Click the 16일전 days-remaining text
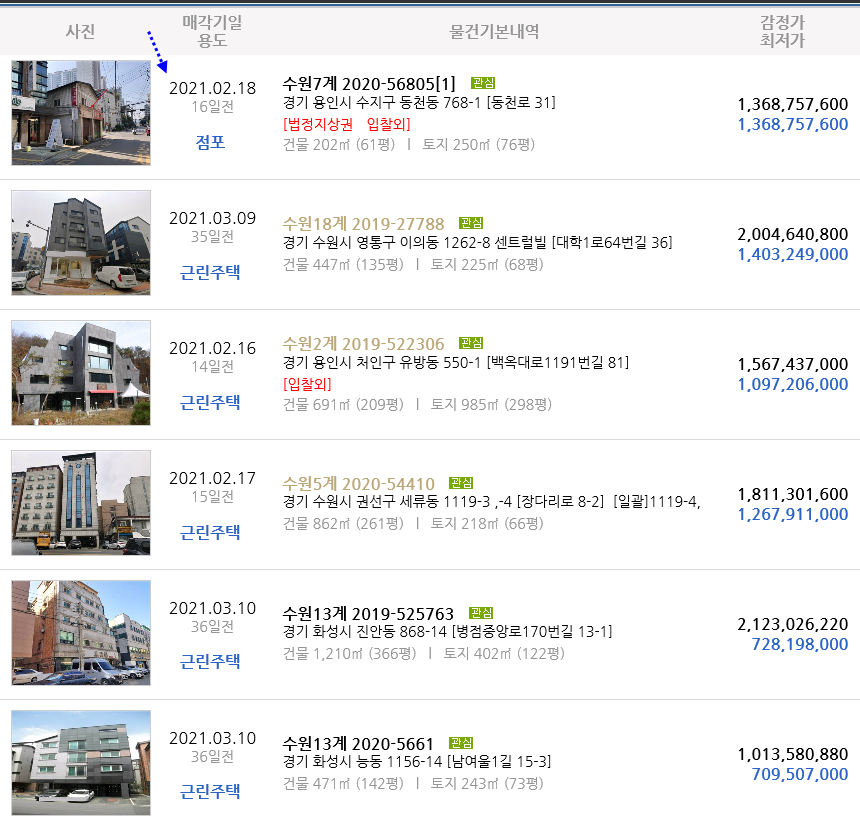Image resolution: width=860 pixels, height=818 pixels. (x=212, y=107)
